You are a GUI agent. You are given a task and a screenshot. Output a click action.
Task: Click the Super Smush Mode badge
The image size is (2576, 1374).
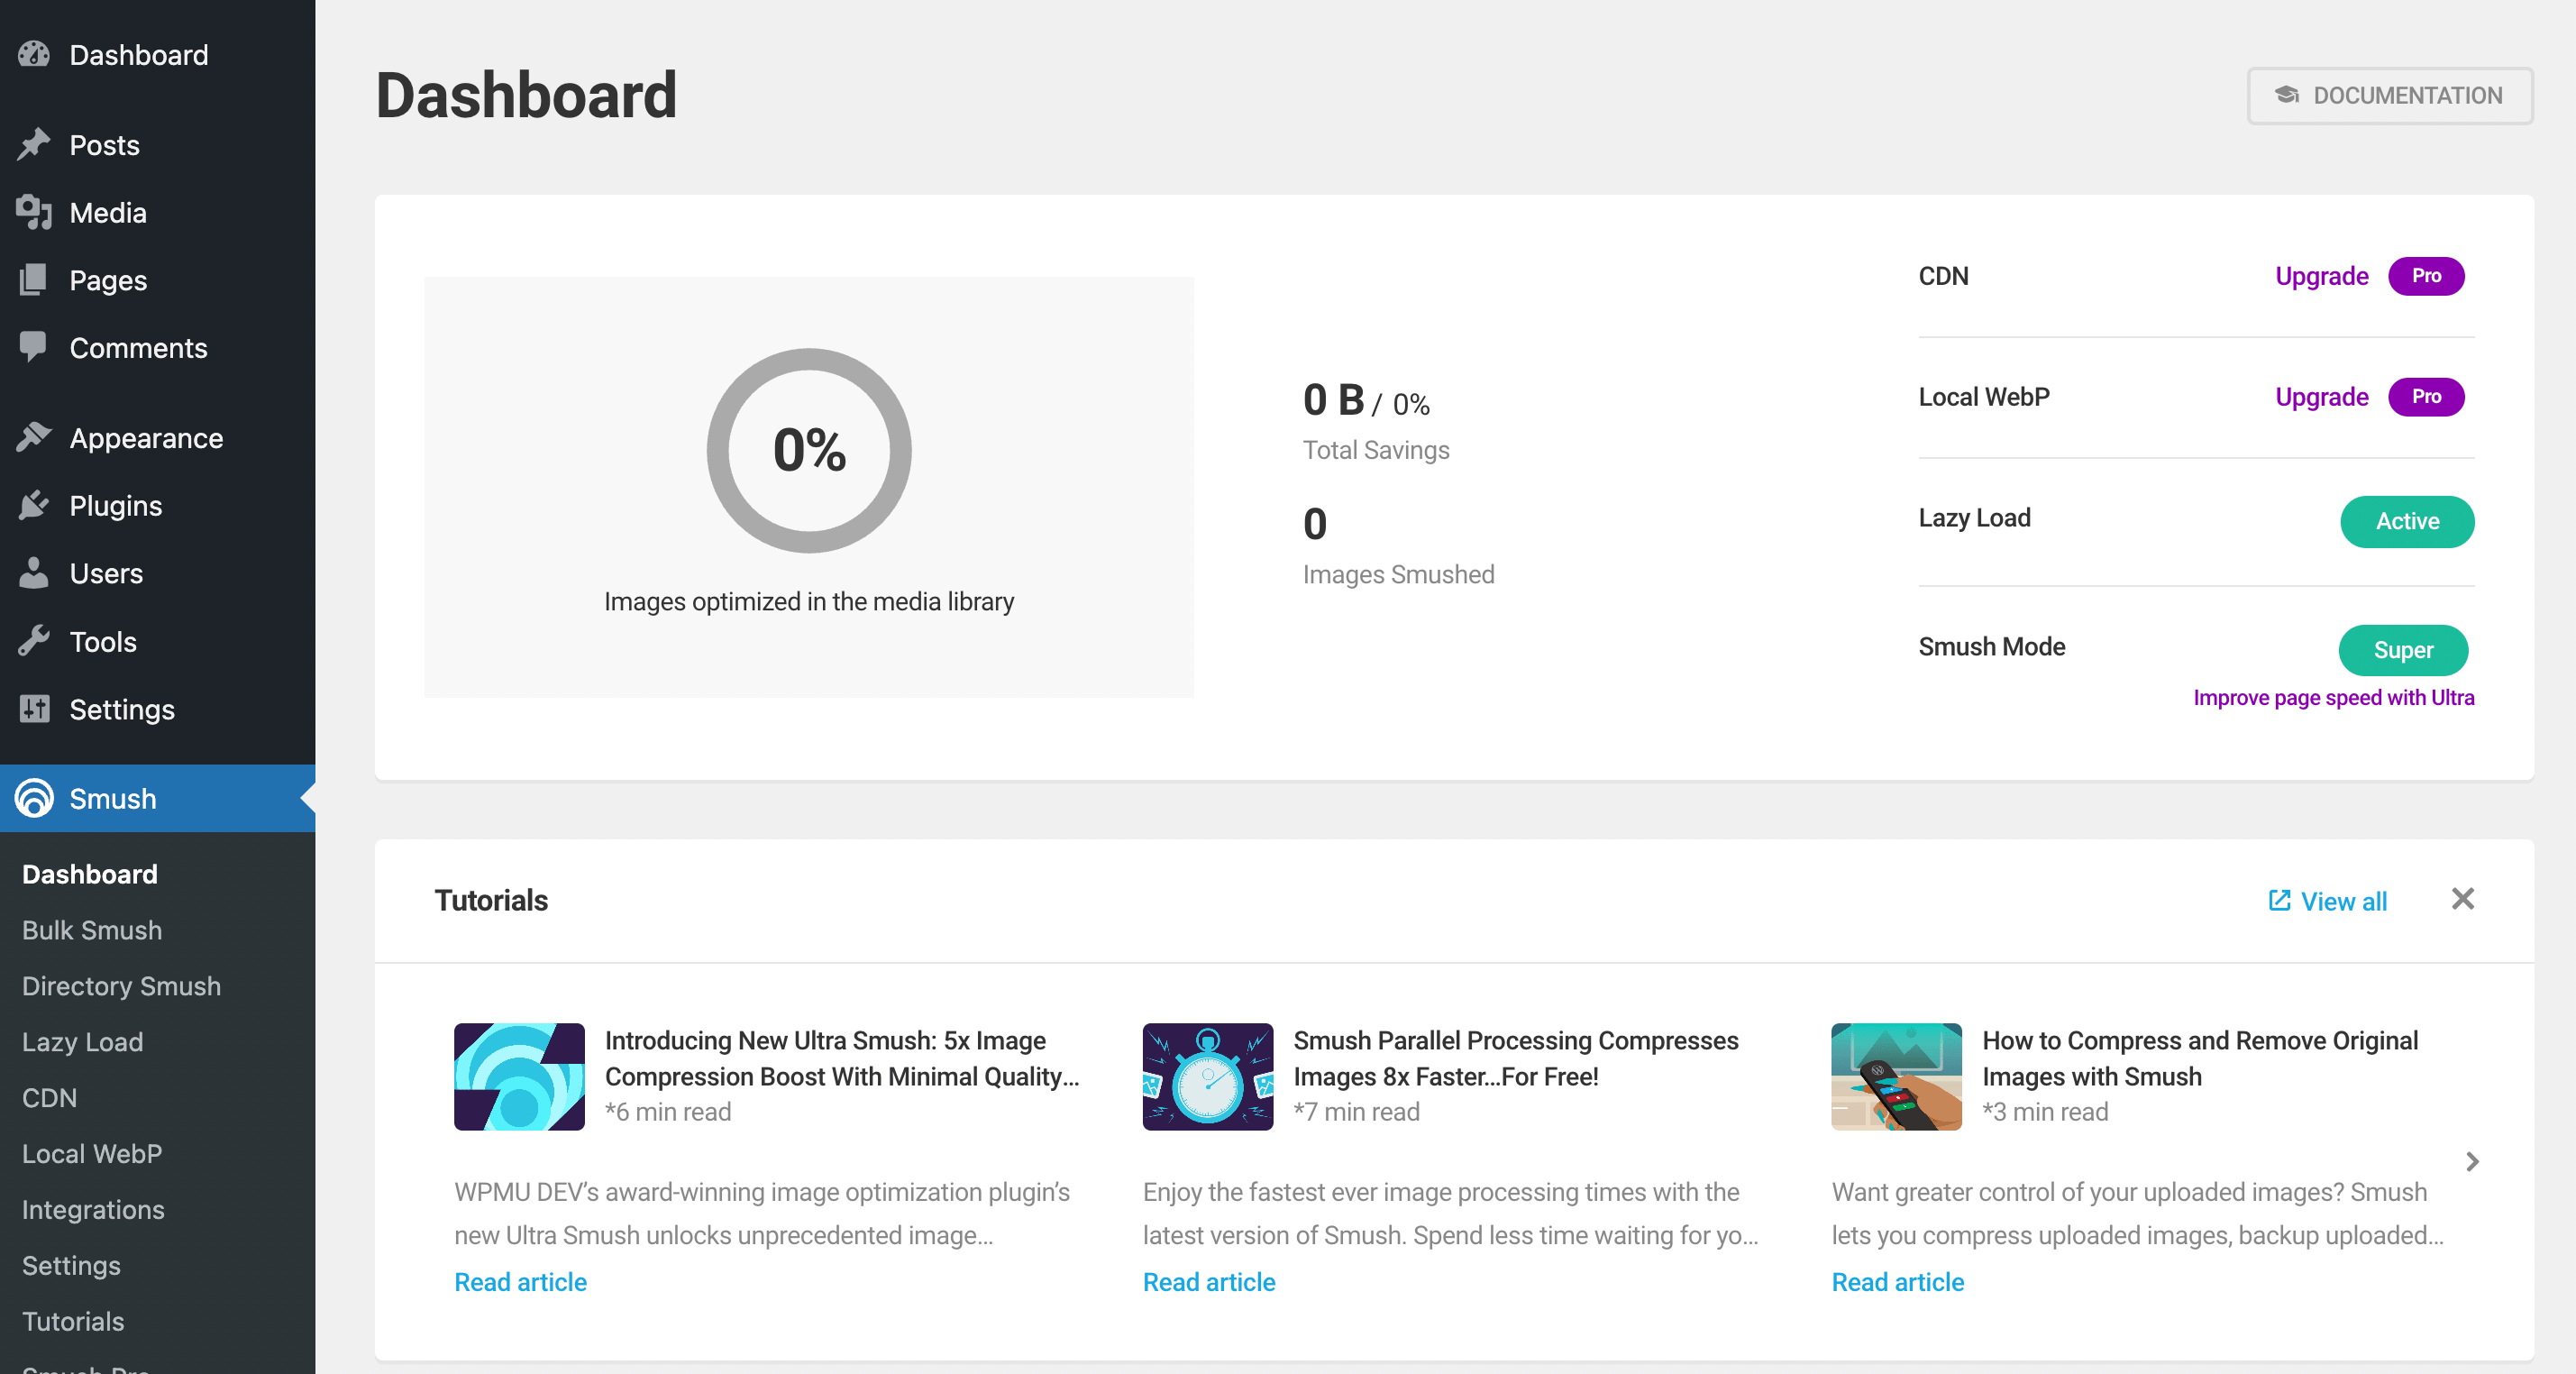coord(2402,650)
